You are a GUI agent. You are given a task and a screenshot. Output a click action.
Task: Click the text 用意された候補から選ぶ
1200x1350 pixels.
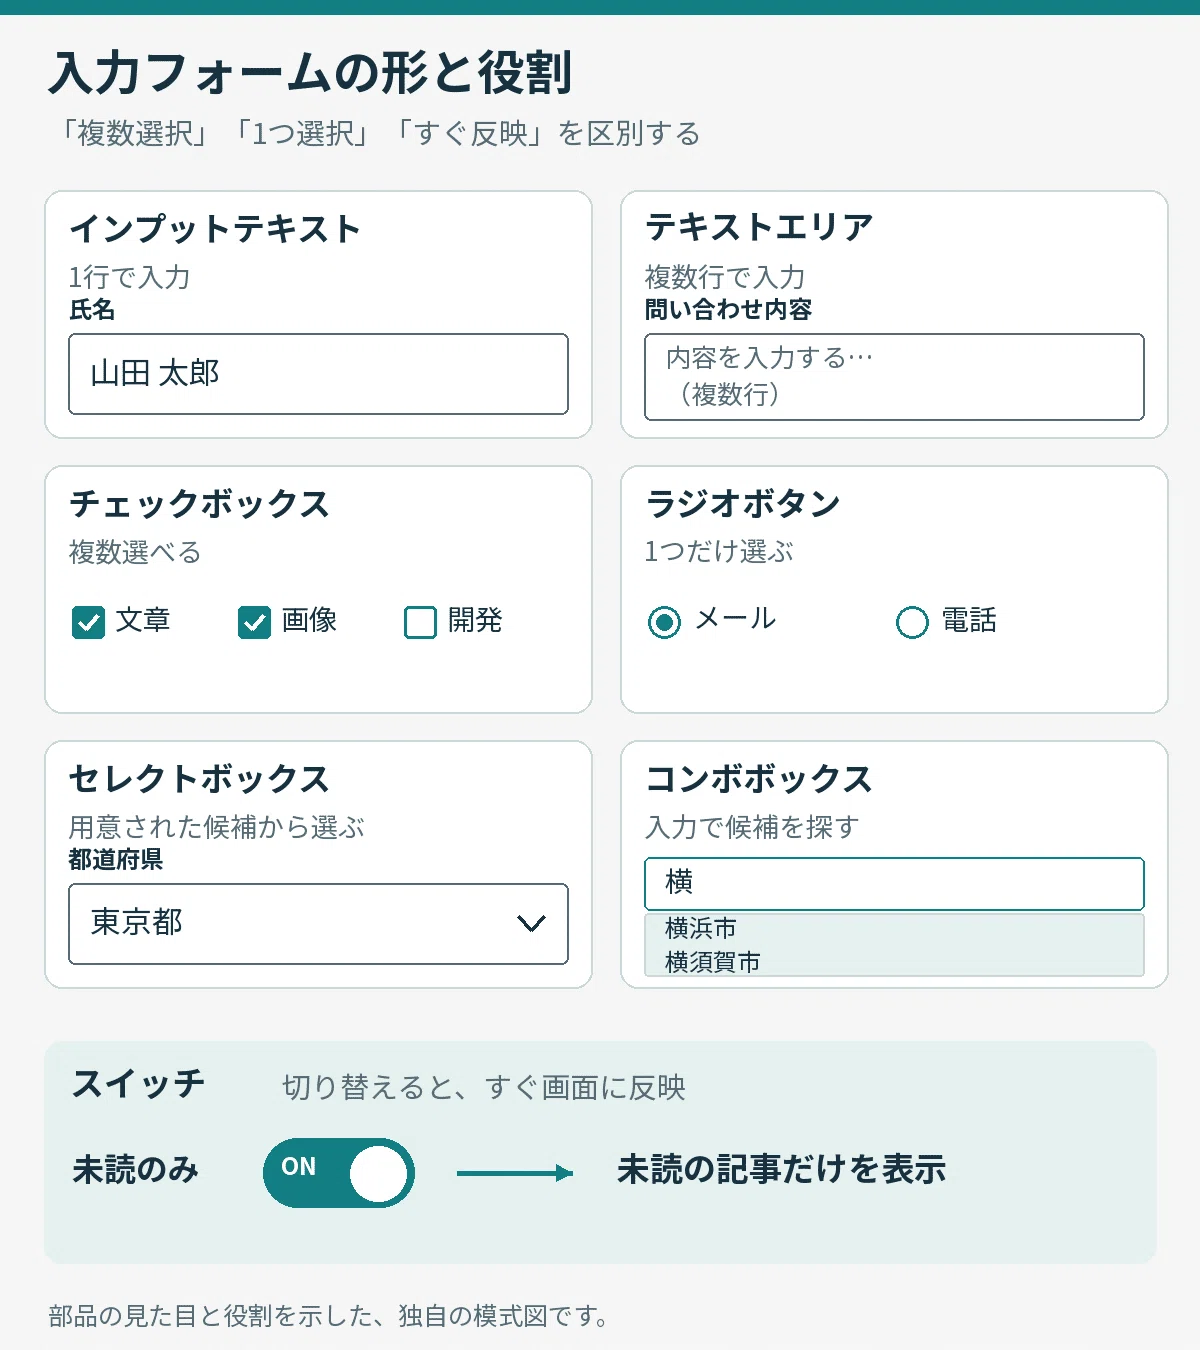pos(217,827)
